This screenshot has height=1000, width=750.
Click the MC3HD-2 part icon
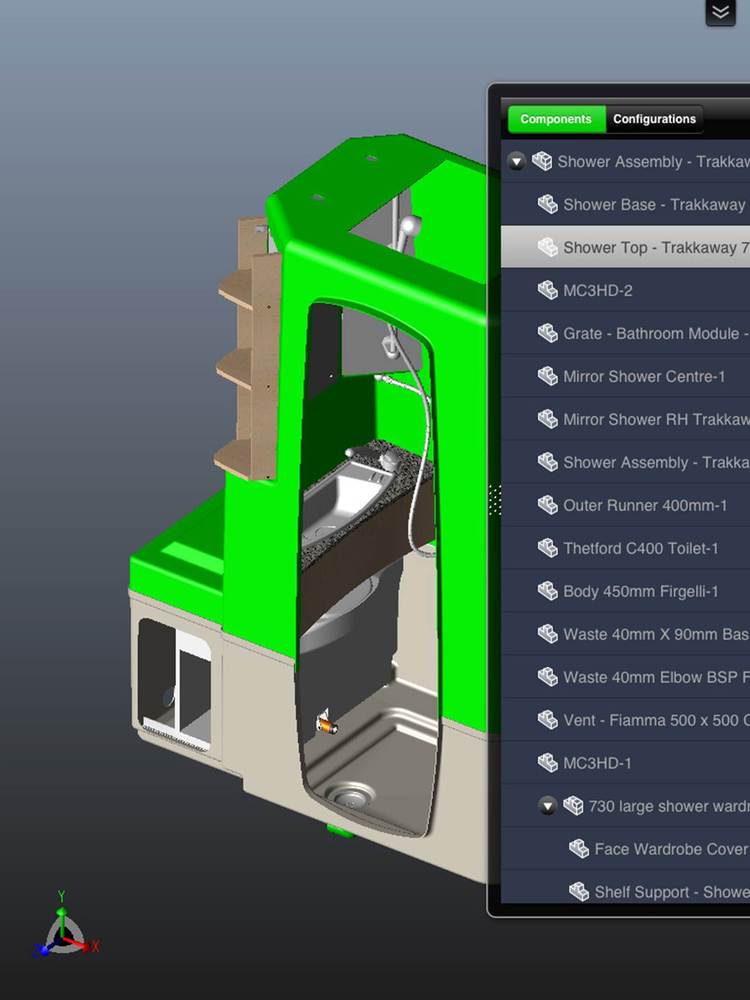(x=547, y=290)
